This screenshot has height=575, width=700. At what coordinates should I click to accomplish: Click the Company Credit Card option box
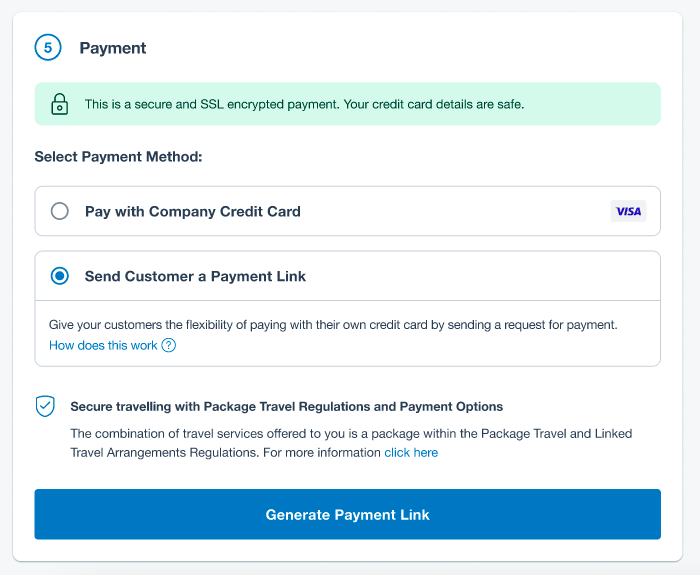point(347,211)
